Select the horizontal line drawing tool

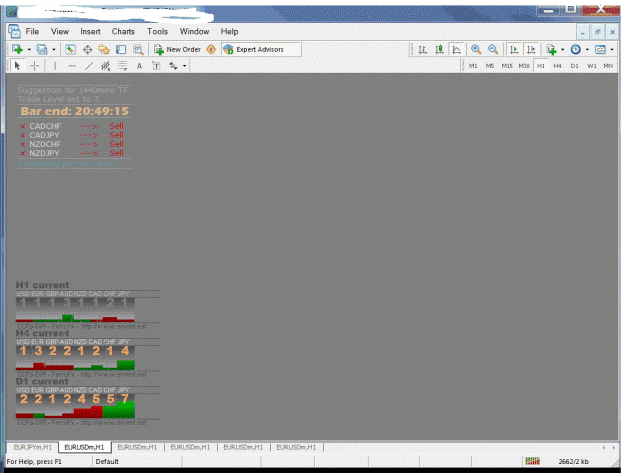(x=72, y=66)
